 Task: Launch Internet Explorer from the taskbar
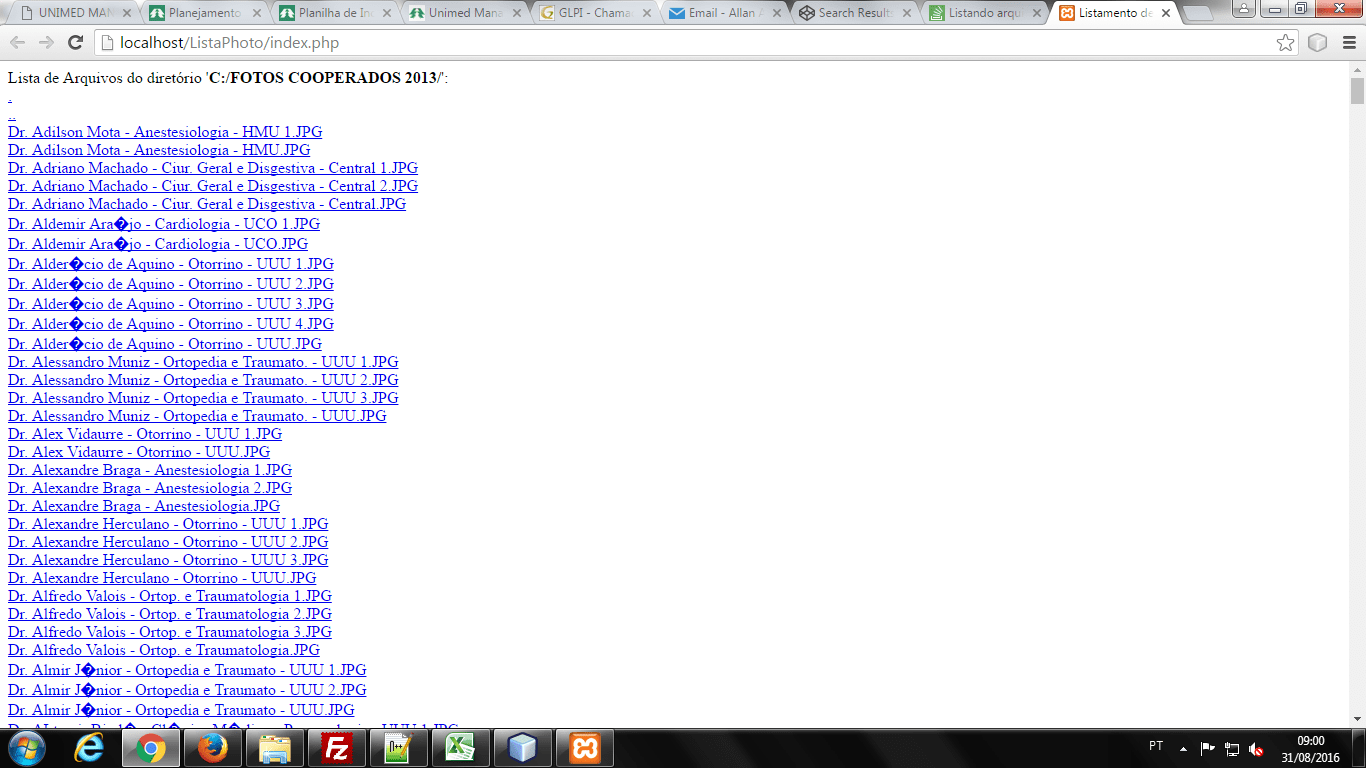[x=90, y=748]
